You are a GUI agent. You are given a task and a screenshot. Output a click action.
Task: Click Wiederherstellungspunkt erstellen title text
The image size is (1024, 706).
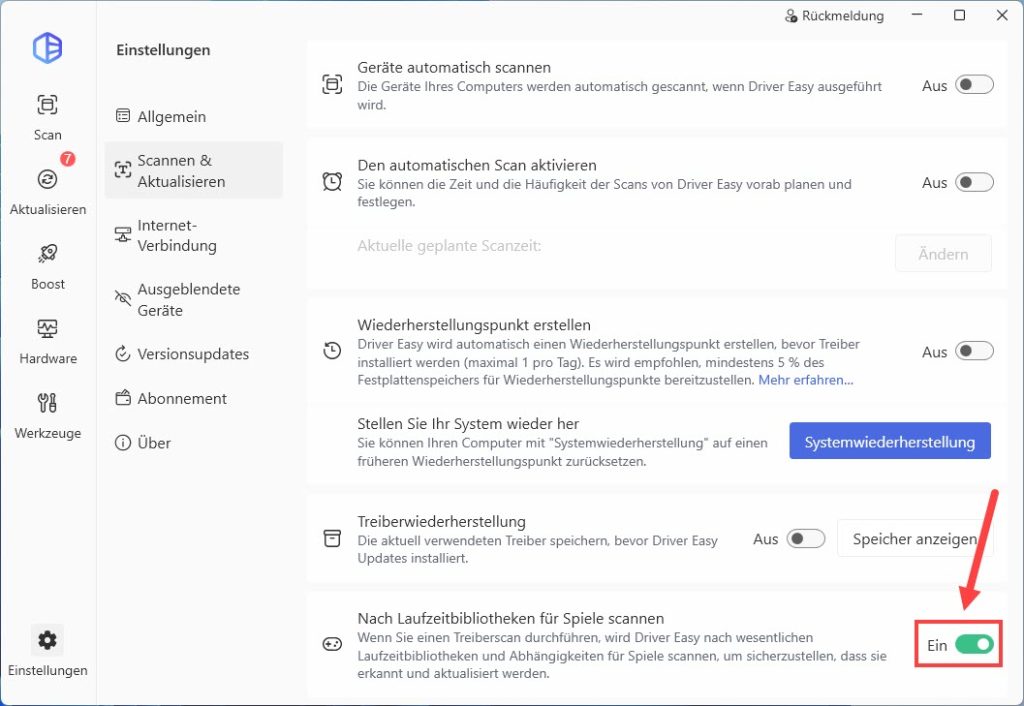click(x=474, y=325)
